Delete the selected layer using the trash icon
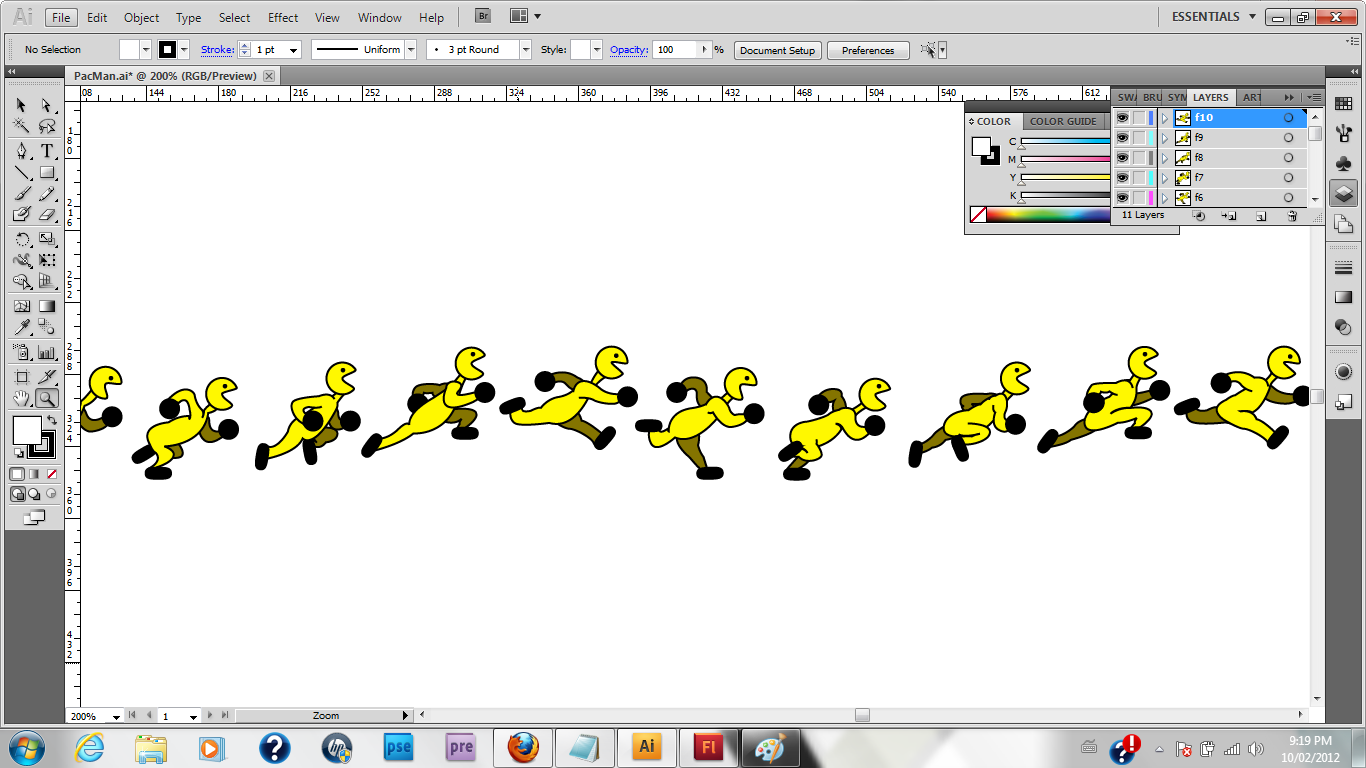The width and height of the screenshot is (1366, 768). pos(1292,216)
